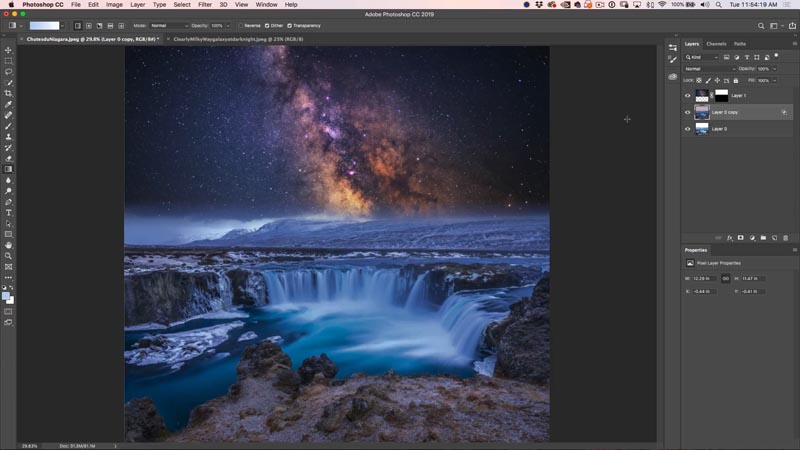Expand the gradient Opacity dropdown arrow
The height and width of the screenshot is (450, 800).
(x=228, y=26)
